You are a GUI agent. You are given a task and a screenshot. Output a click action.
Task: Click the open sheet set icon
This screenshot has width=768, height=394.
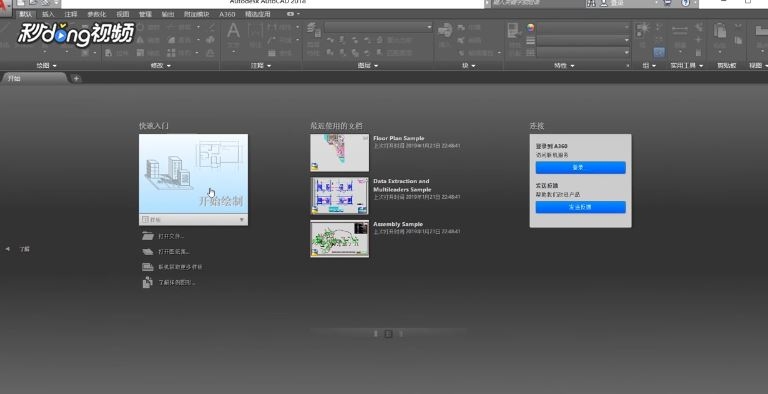147,251
